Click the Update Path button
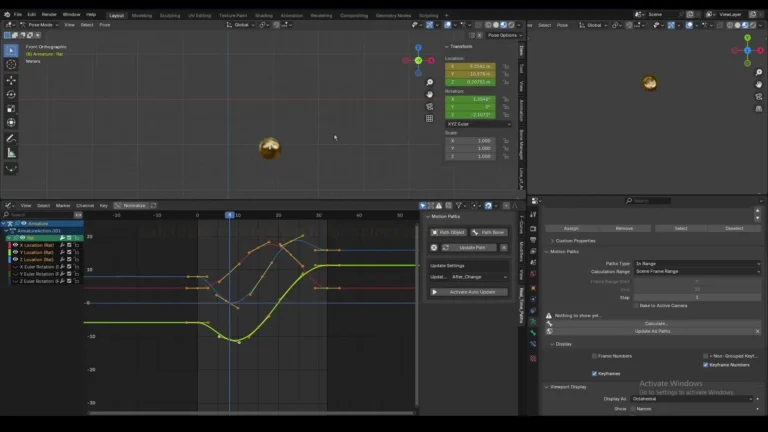 pos(469,248)
